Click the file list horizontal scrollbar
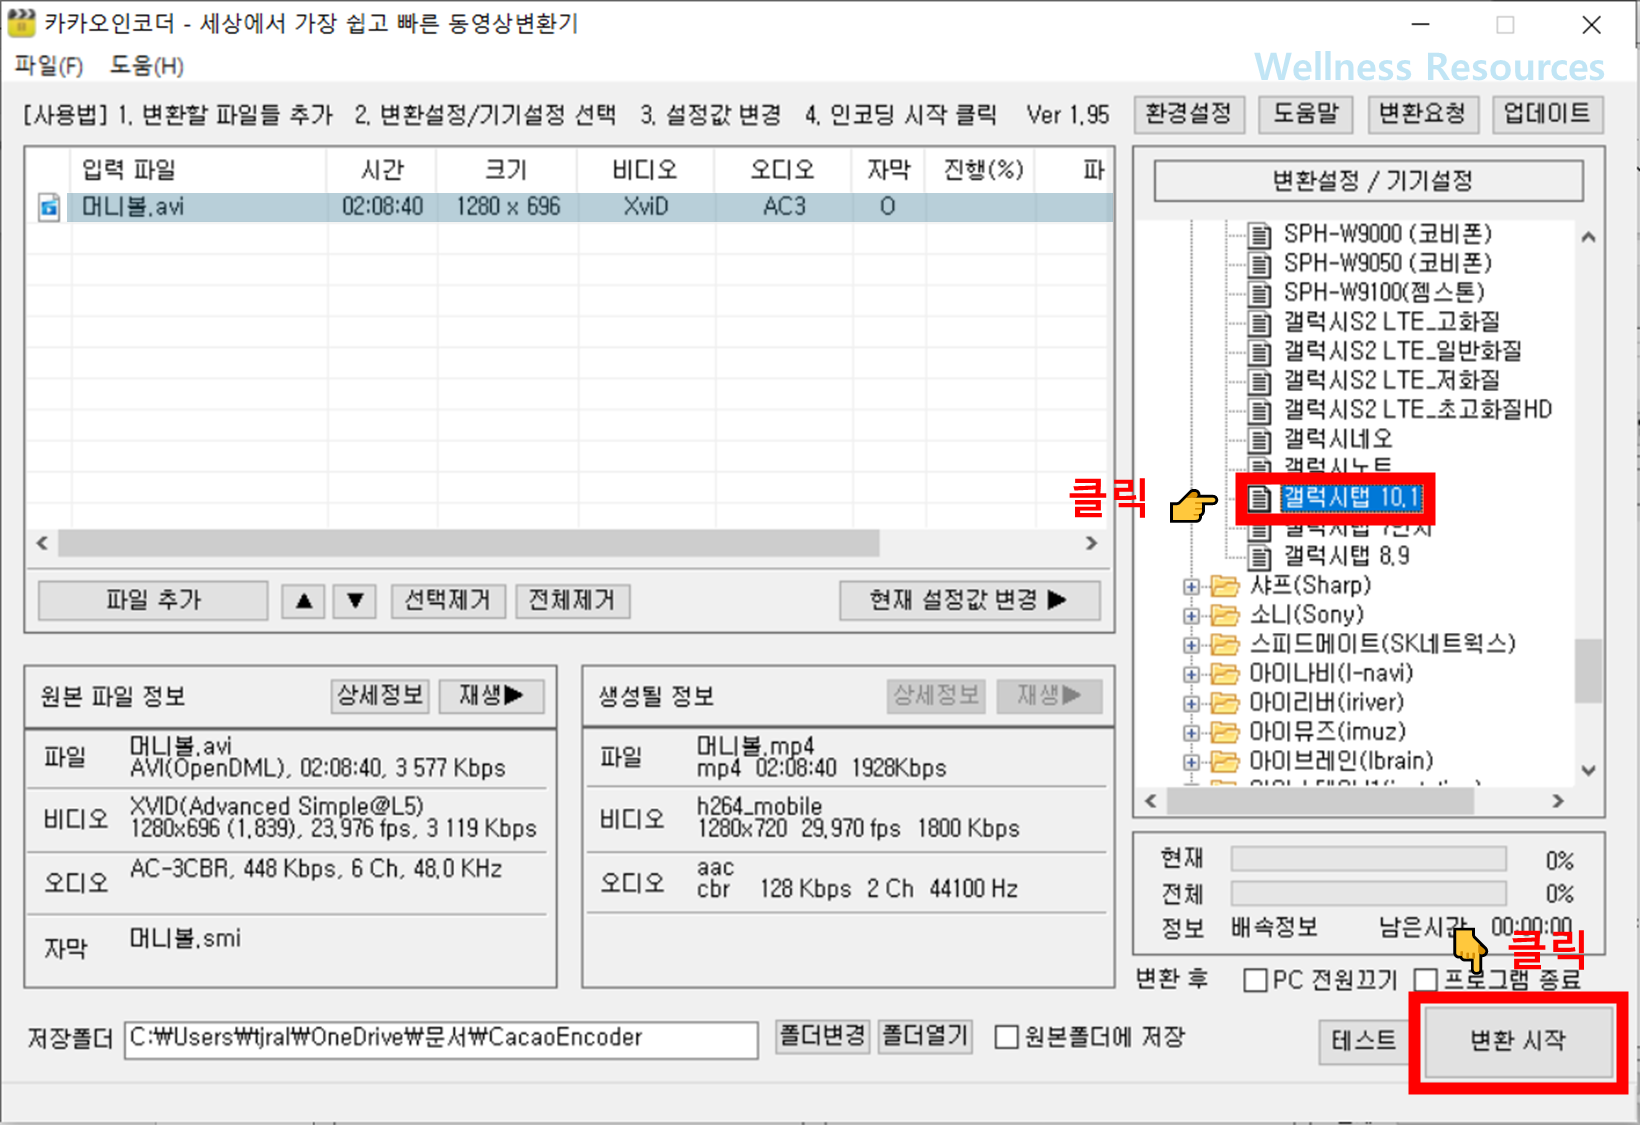This screenshot has height=1125, width=1640. 468,543
